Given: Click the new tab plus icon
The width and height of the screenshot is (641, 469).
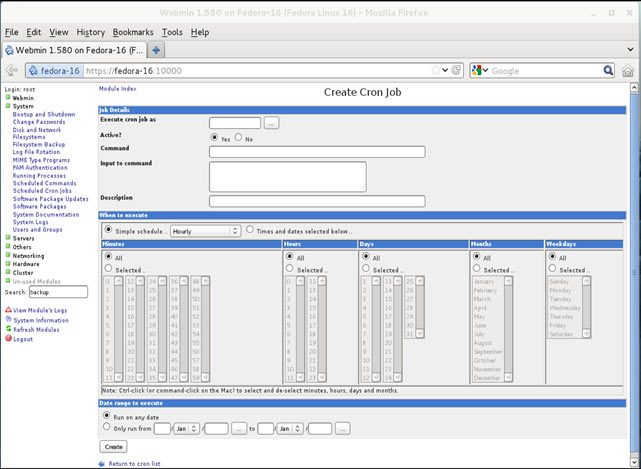Looking at the screenshot, I should 156,50.
